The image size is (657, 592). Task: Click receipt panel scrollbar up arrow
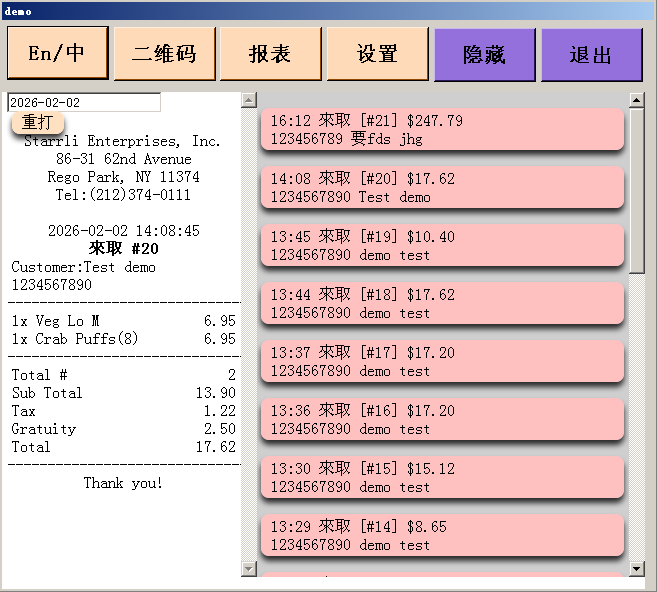[x=249, y=100]
